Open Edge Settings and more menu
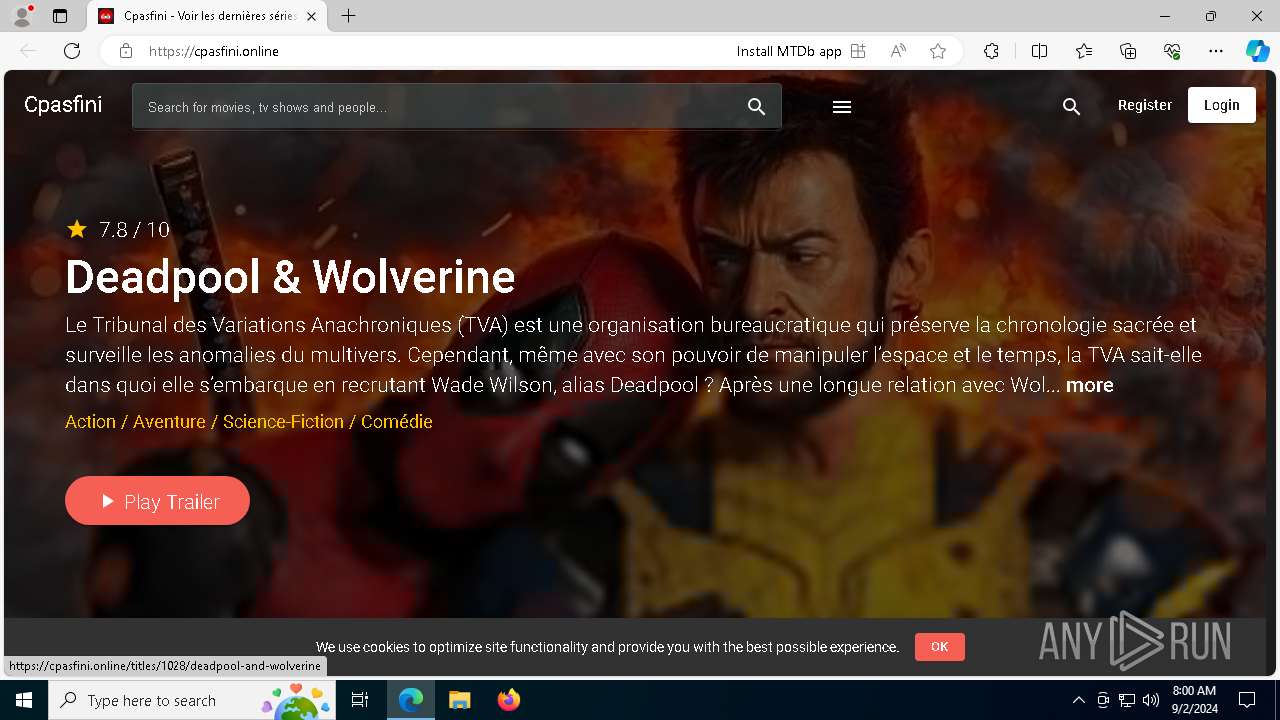The image size is (1280, 720). pyautogui.click(x=1216, y=51)
